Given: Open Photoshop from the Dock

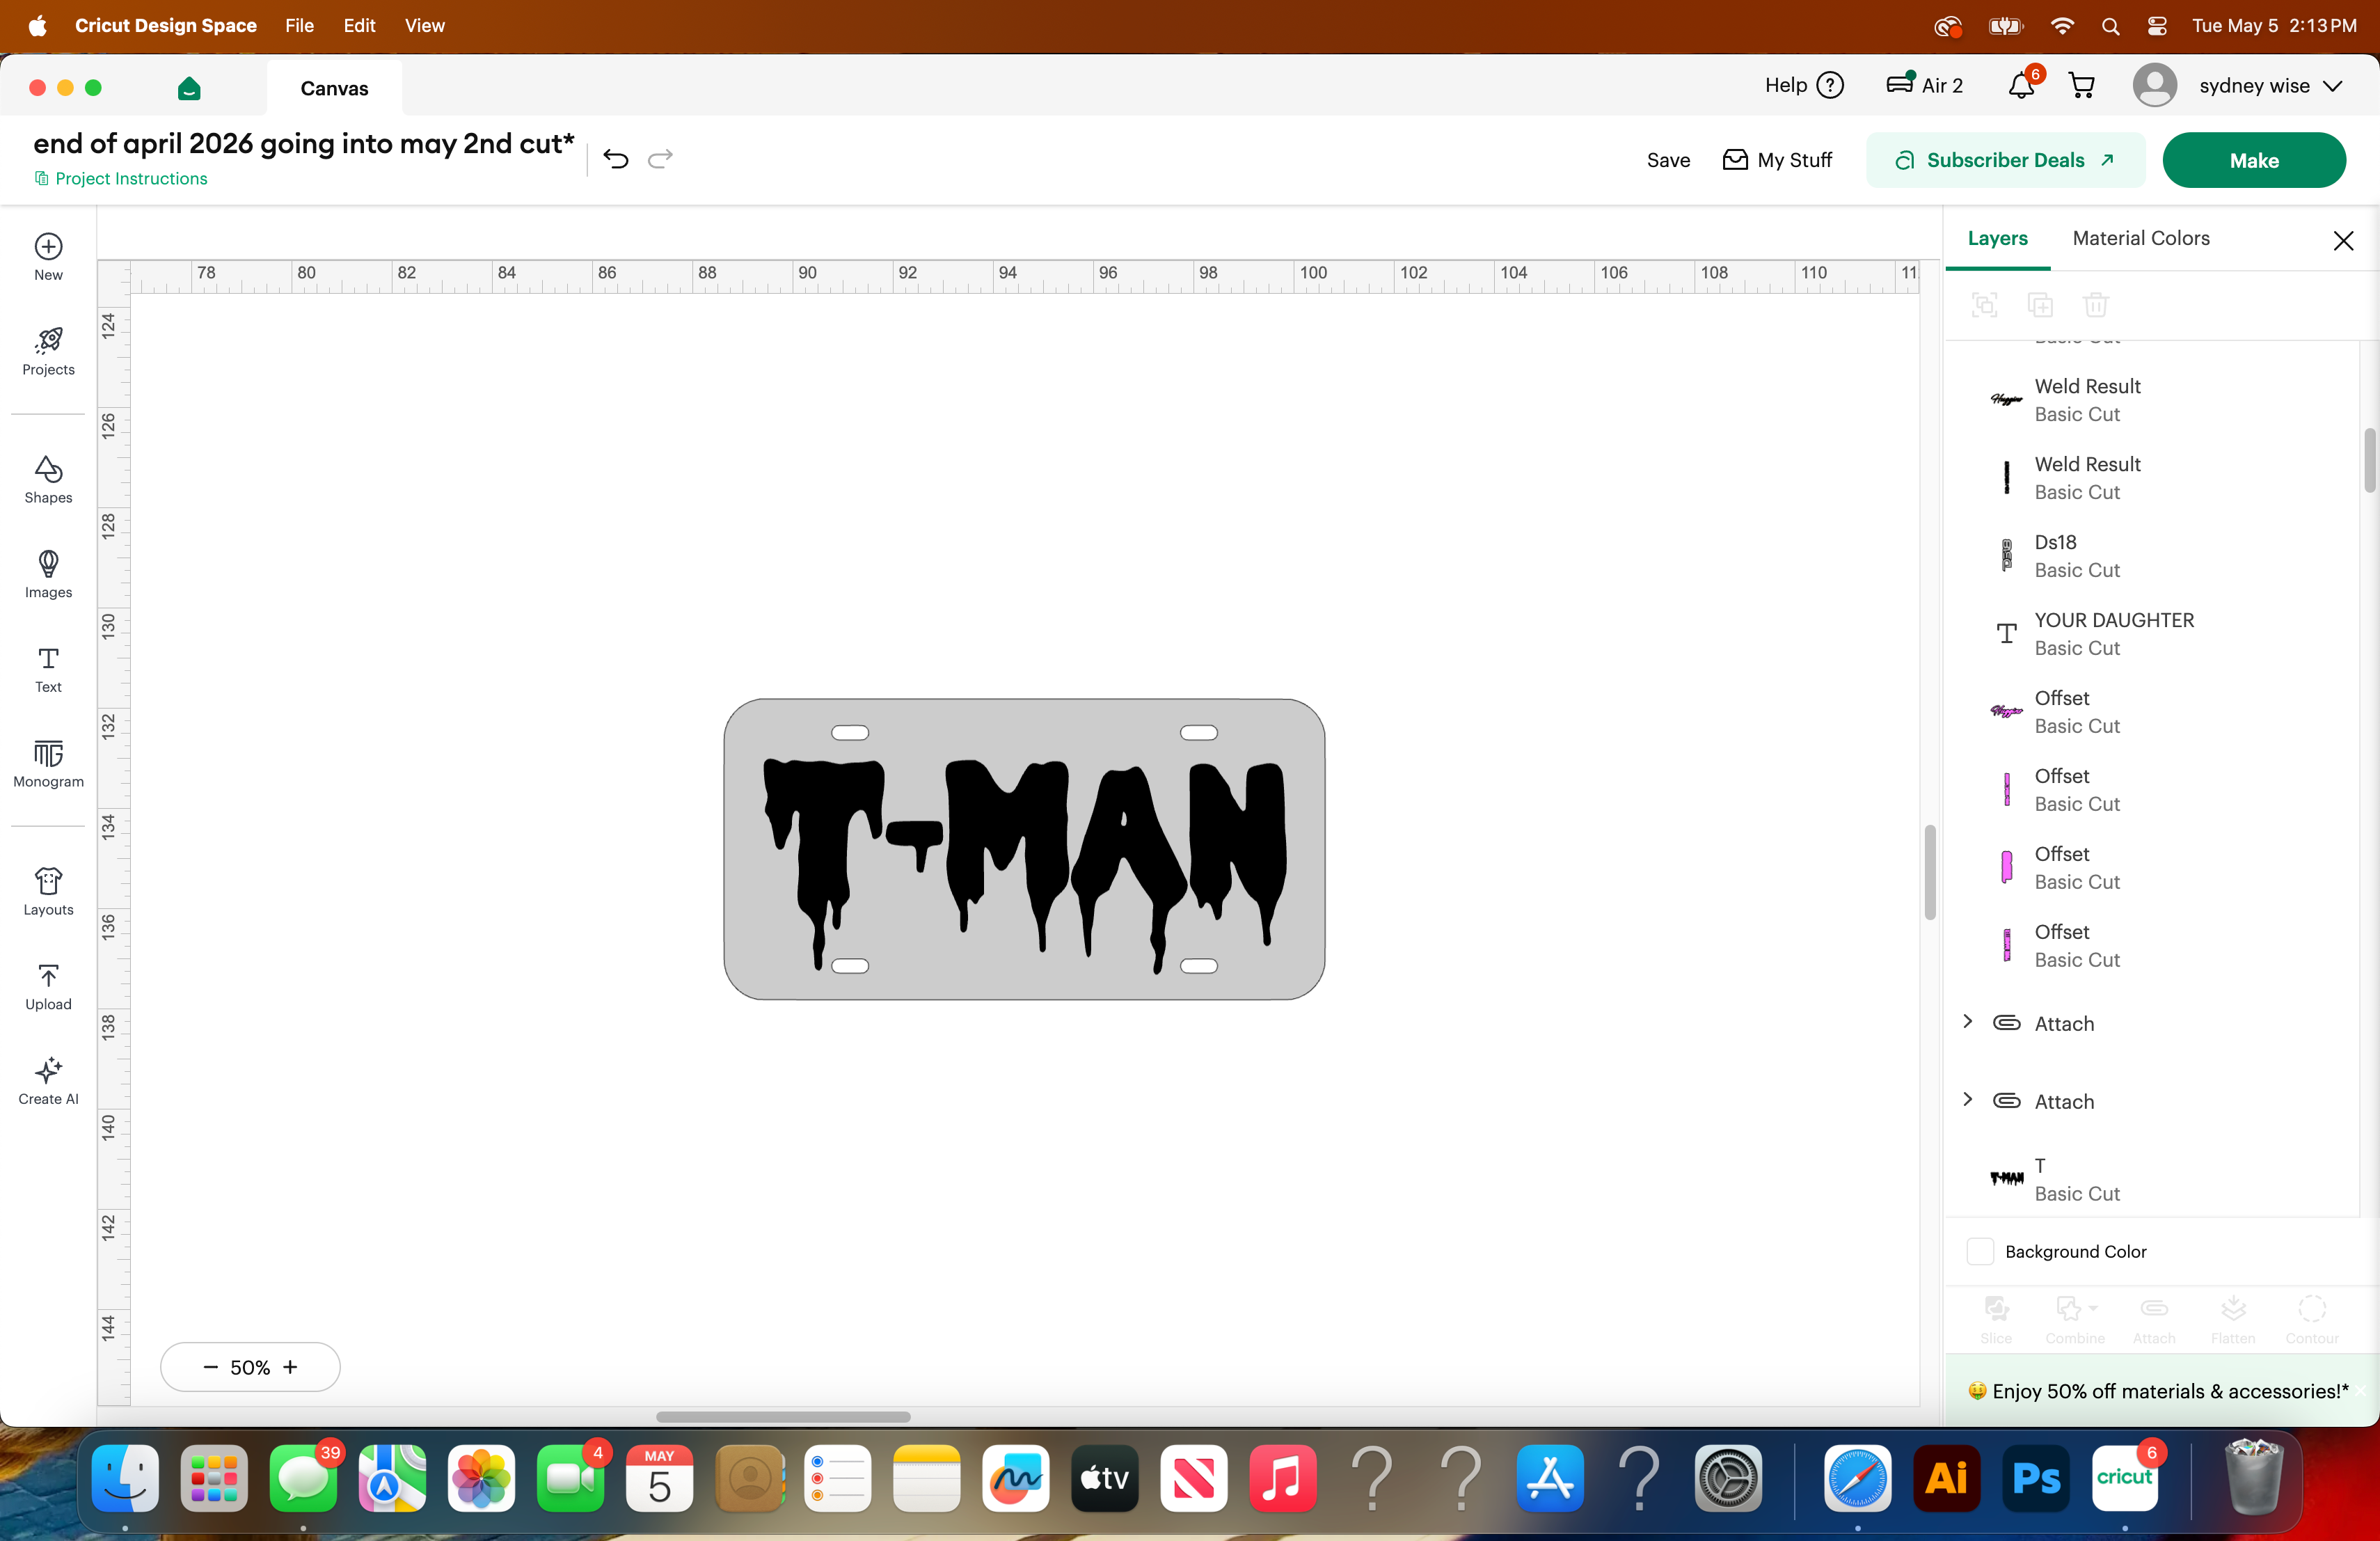Looking at the screenshot, I should point(2035,1478).
